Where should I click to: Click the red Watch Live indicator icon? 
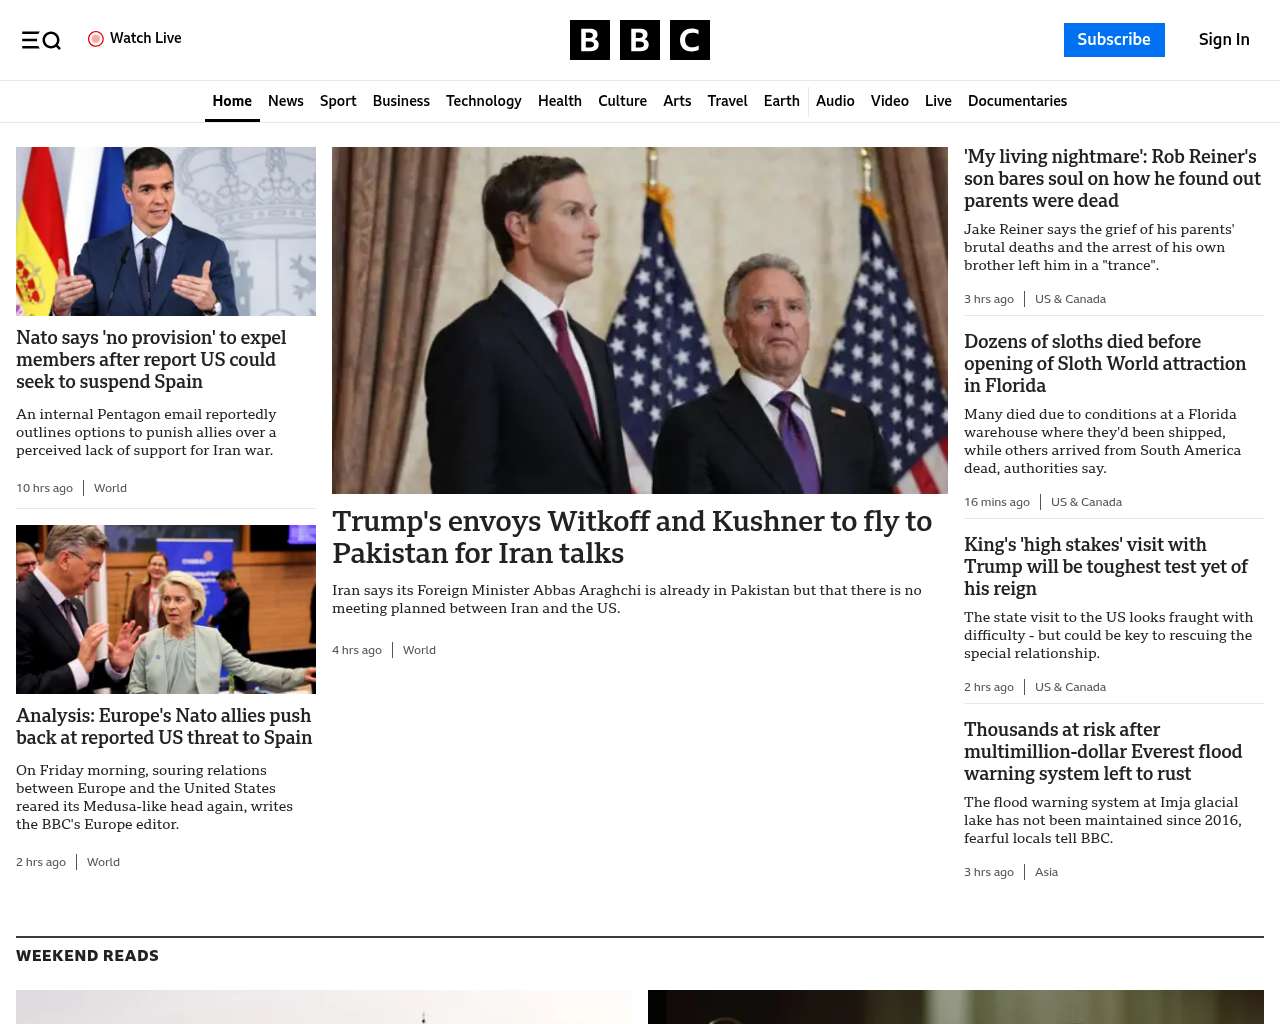pyautogui.click(x=96, y=39)
